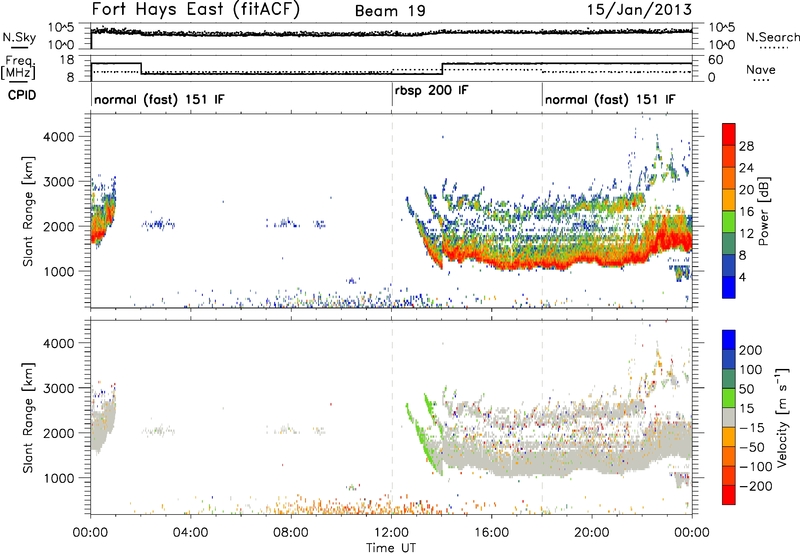800x554 pixels.
Task: Click the 'Fort Hays East (fitACF)' title
Action: tap(196, 10)
